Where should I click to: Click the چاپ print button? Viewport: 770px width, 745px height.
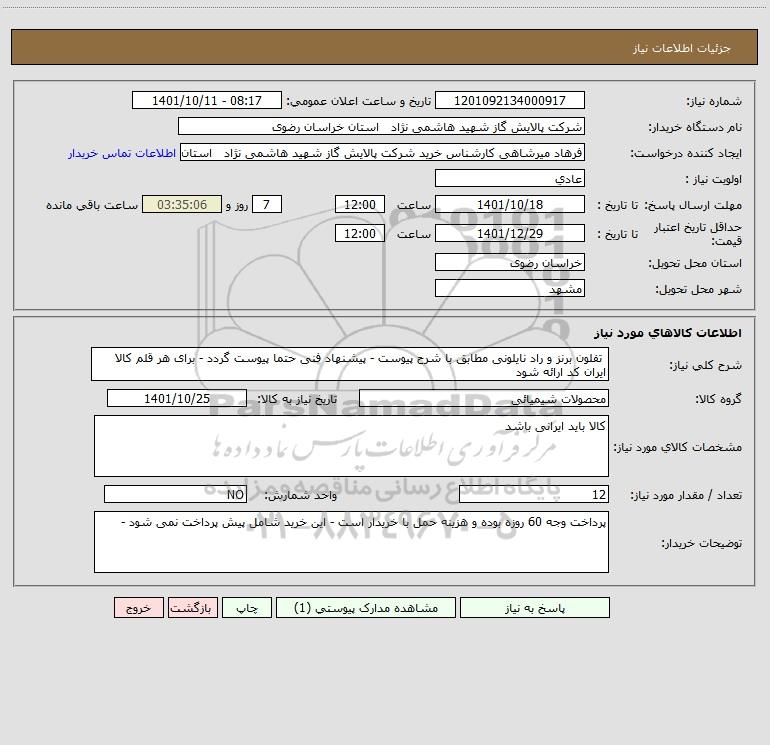click(247, 607)
